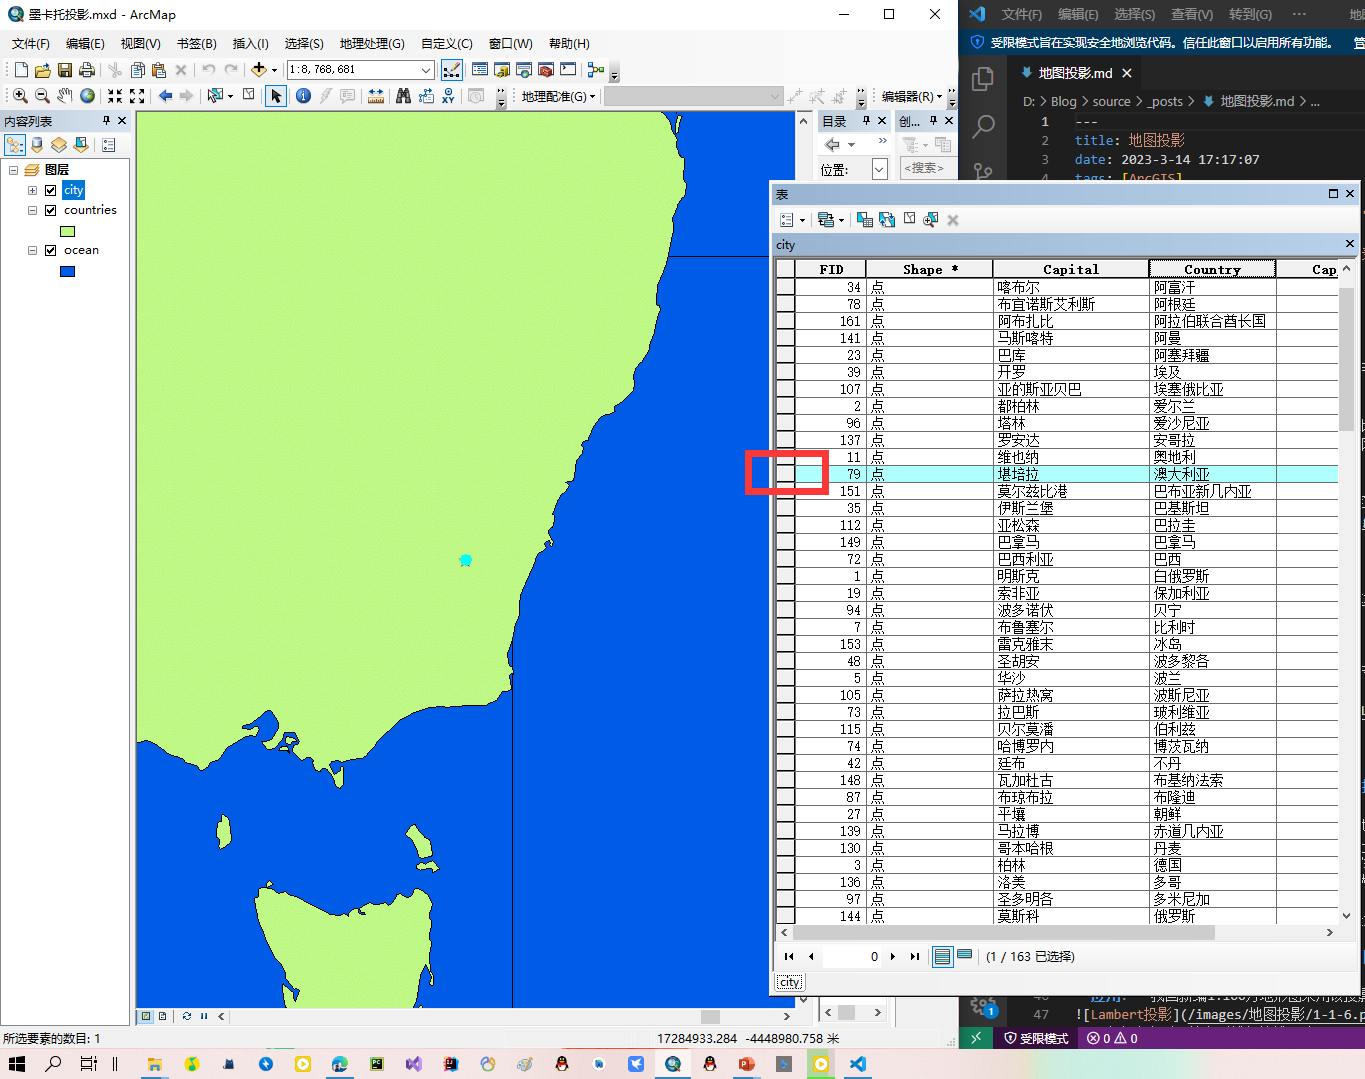Click the Save map document icon

(65, 70)
